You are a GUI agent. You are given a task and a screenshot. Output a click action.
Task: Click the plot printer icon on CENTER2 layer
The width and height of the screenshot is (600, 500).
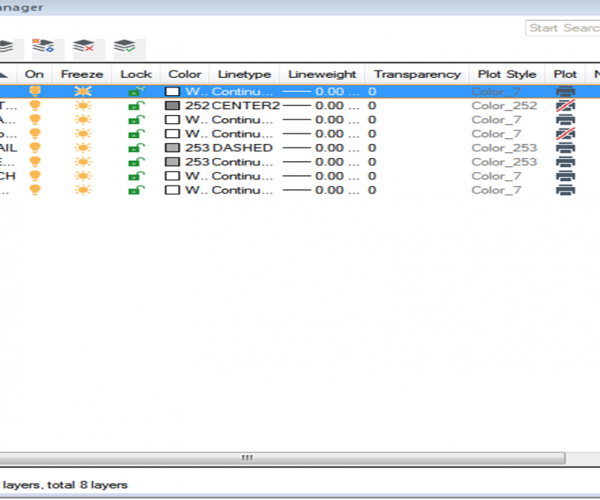pyautogui.click(x=565, y=105)
